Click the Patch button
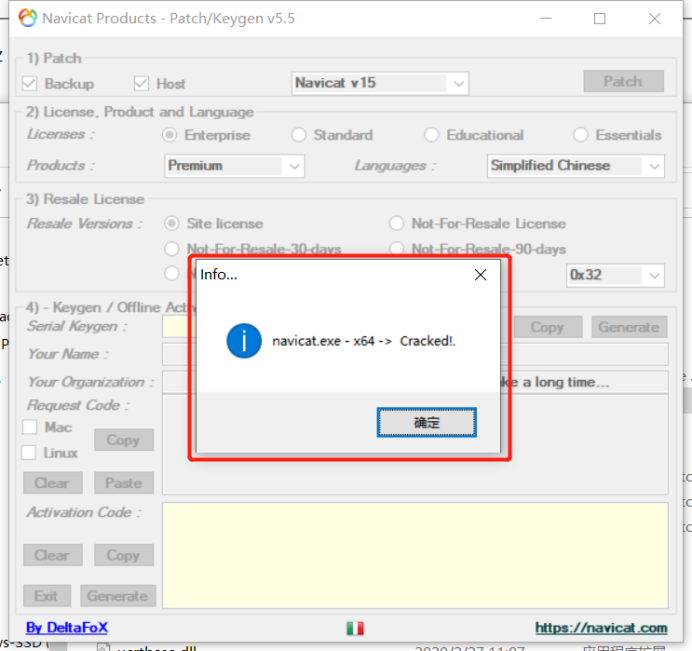 [623, 82]
